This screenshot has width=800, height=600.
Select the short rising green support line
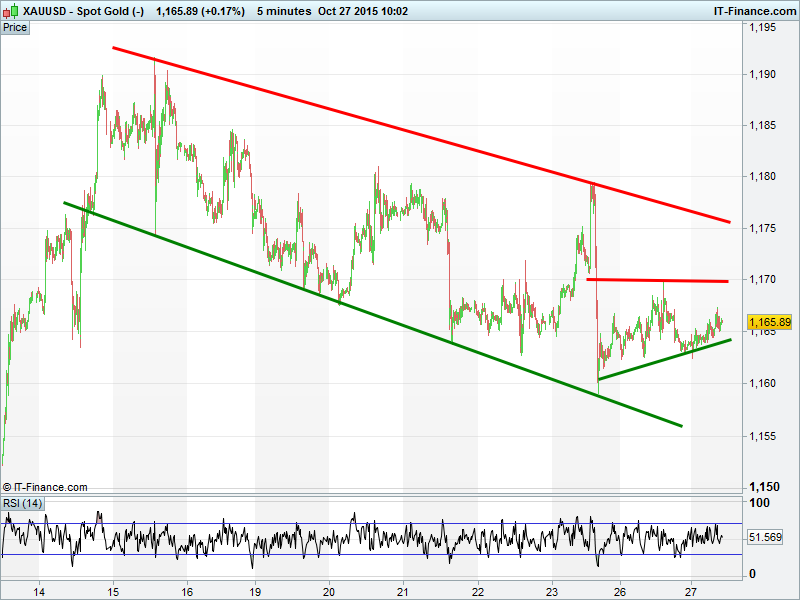pyautogui.click(x=665, y=359)
